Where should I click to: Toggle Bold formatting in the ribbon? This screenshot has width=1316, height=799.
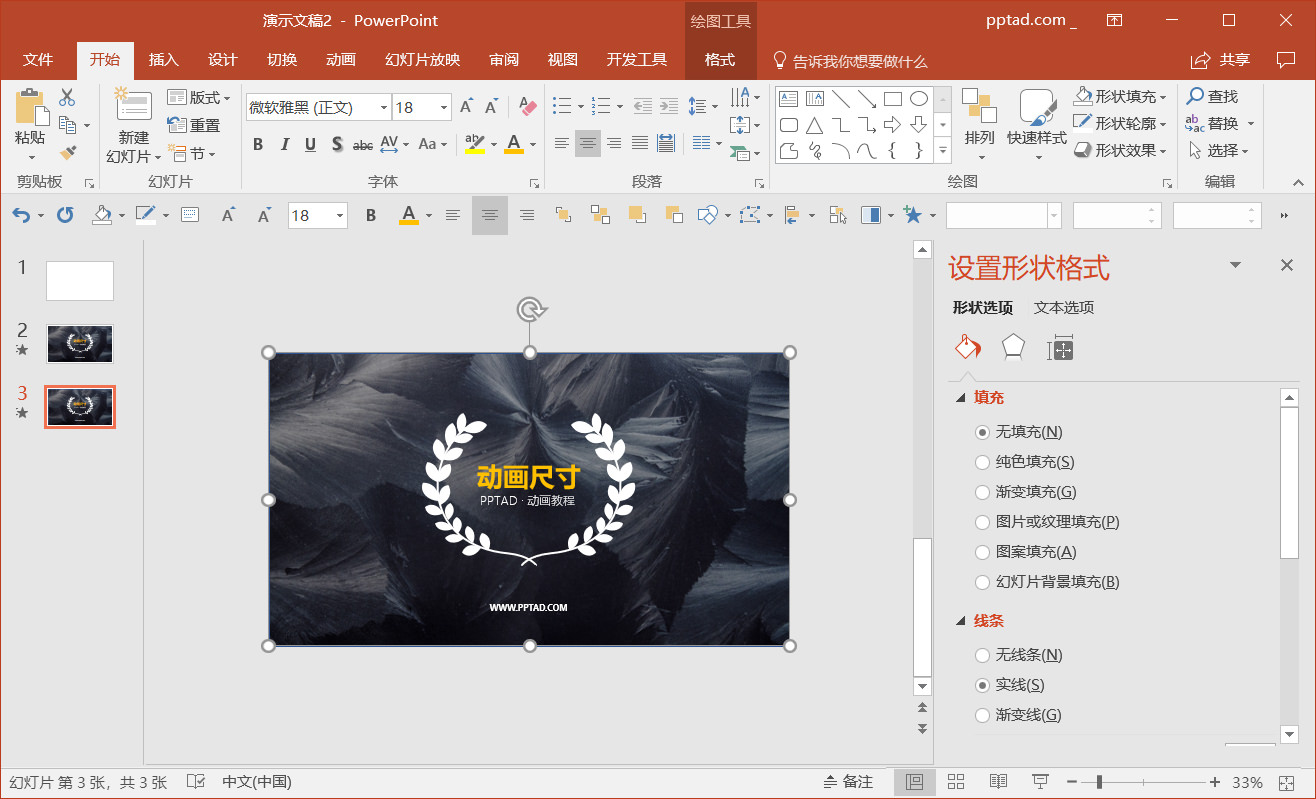[258, 144]
